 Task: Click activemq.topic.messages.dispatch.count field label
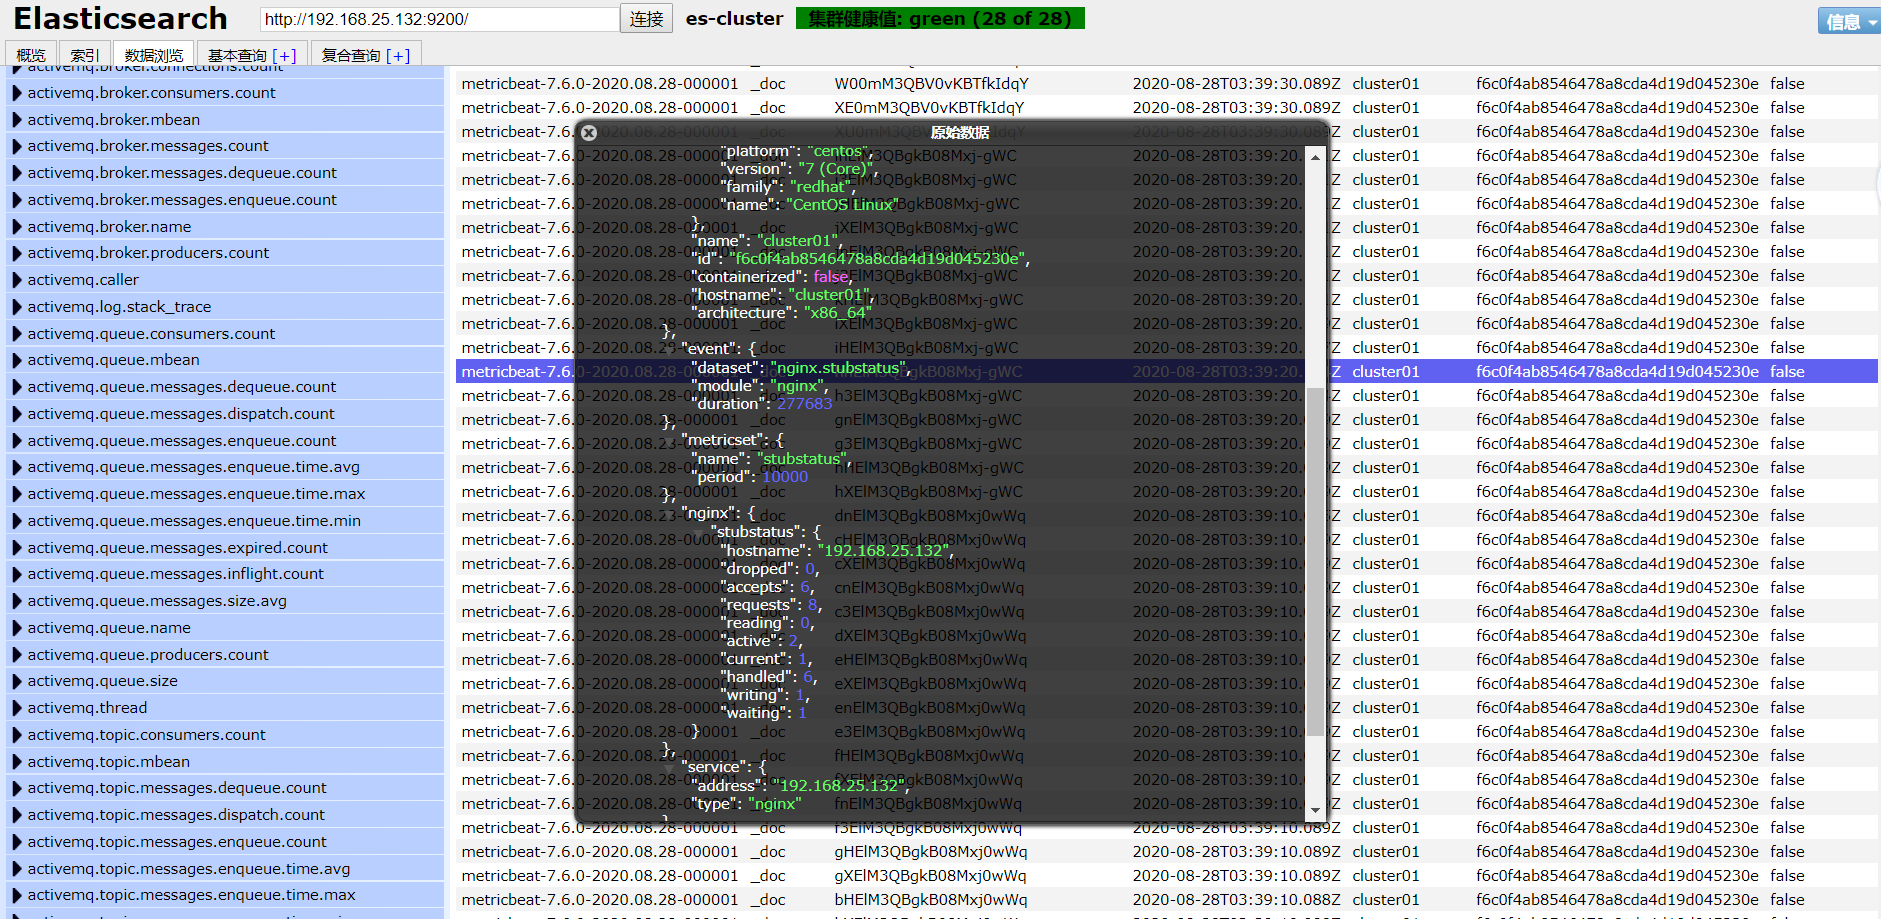(176, 815)
